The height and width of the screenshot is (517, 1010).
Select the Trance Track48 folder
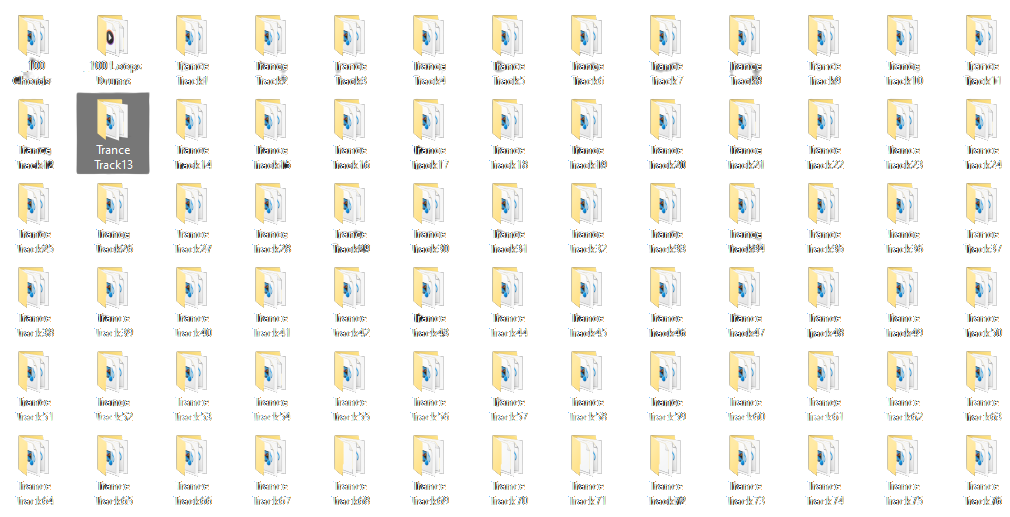pos(824,289)
